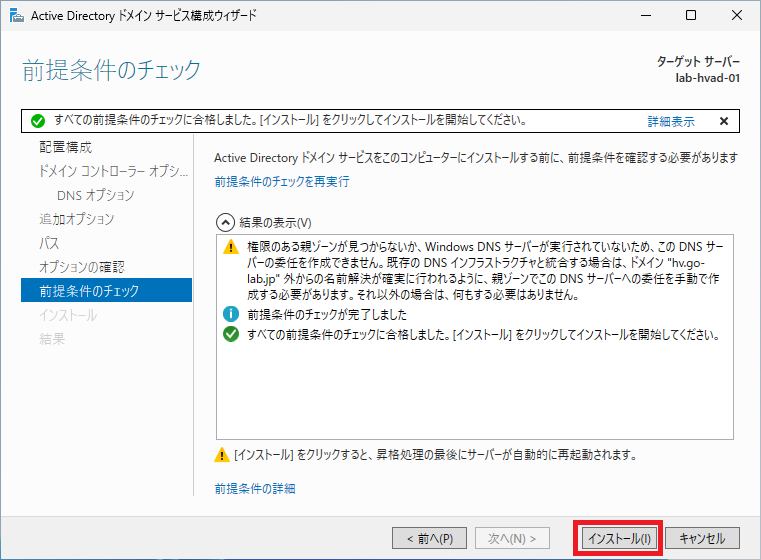
Task: Select highlighted 前提条件のチェック step
Action: pos(106,290)
